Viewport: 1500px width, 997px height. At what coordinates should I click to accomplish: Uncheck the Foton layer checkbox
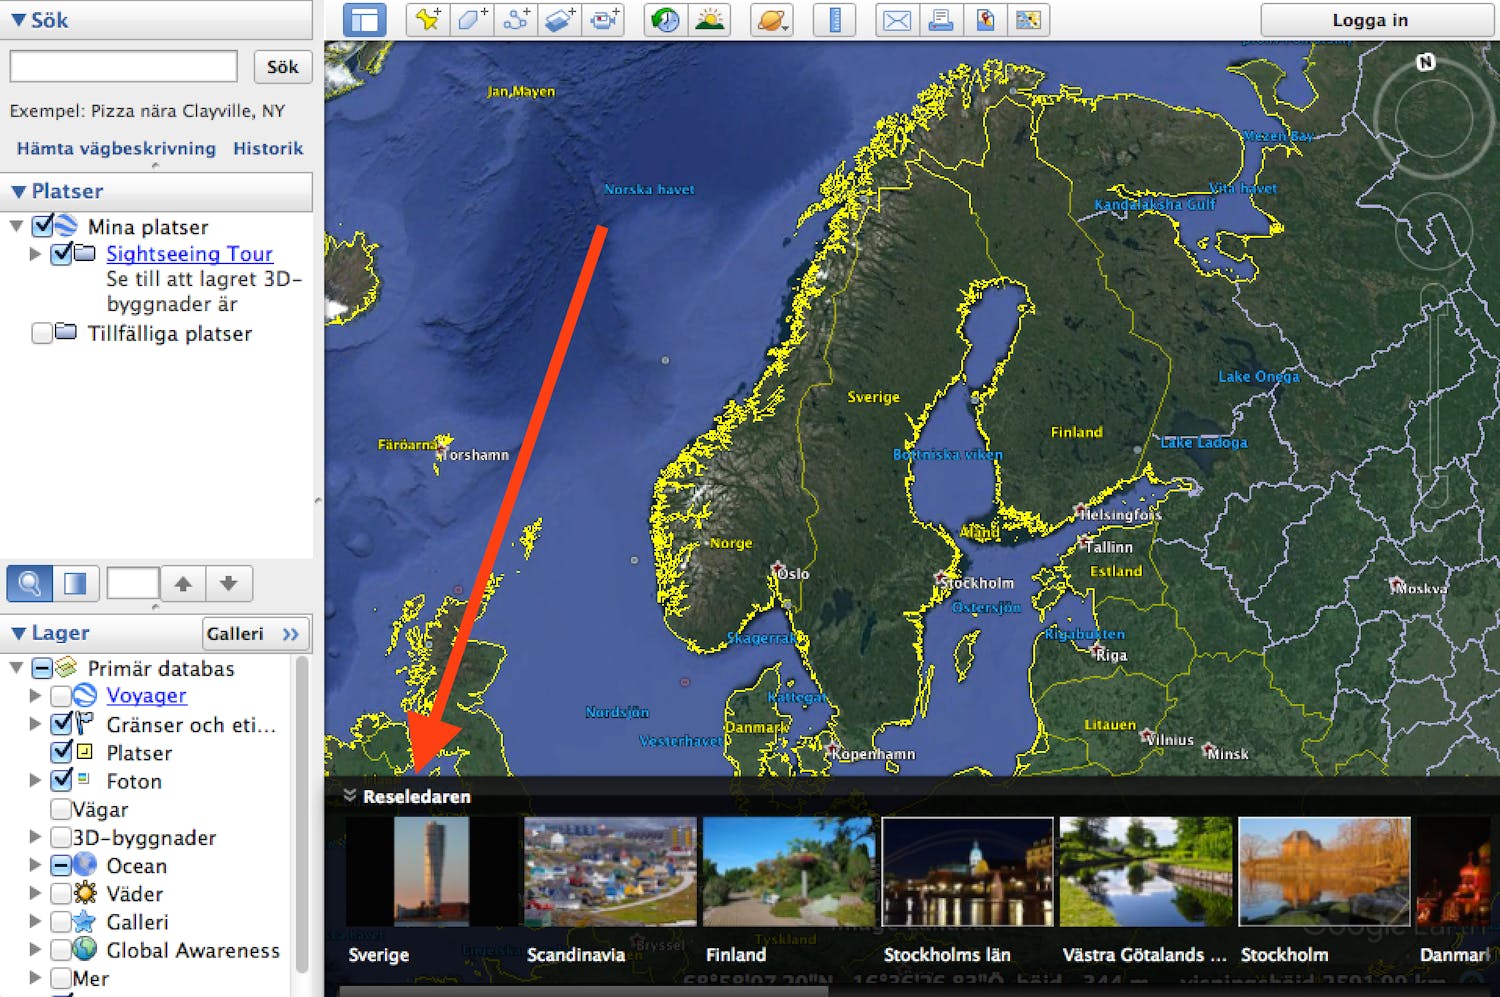pyautogui.click(x=61, y=780)
